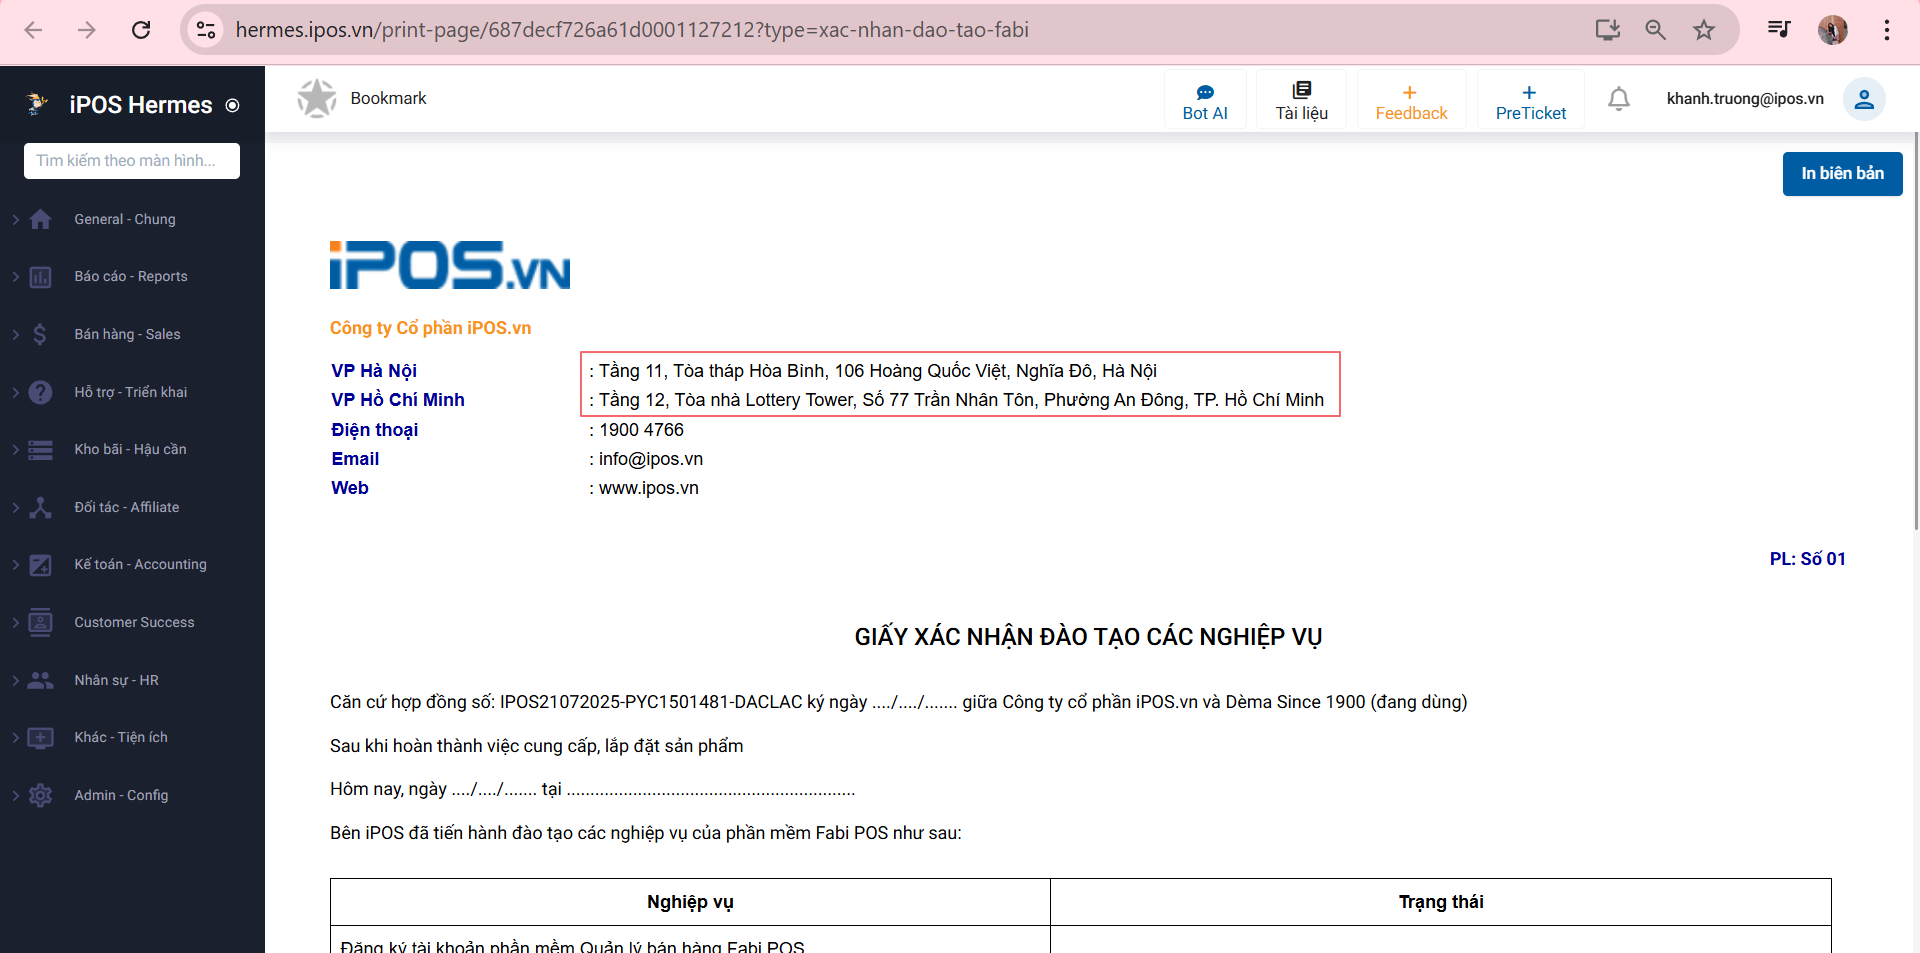The height and width of the screenshot is (953, 1920).
Task: Focus the screen search input field
Action: 132,161
